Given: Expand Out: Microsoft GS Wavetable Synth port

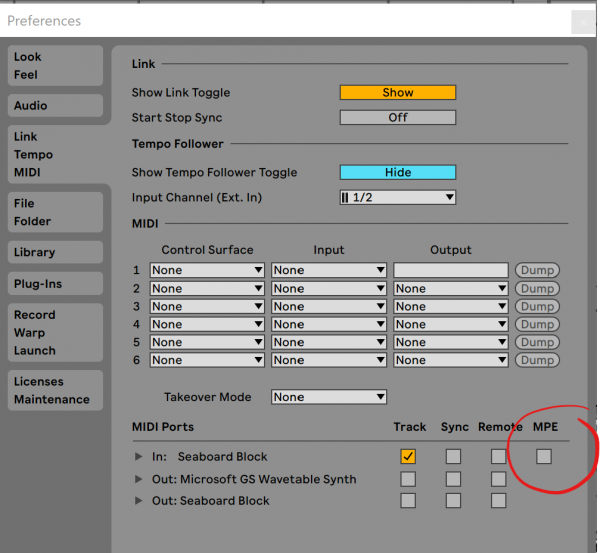Looking at the screenshot, I should (139, 479).
